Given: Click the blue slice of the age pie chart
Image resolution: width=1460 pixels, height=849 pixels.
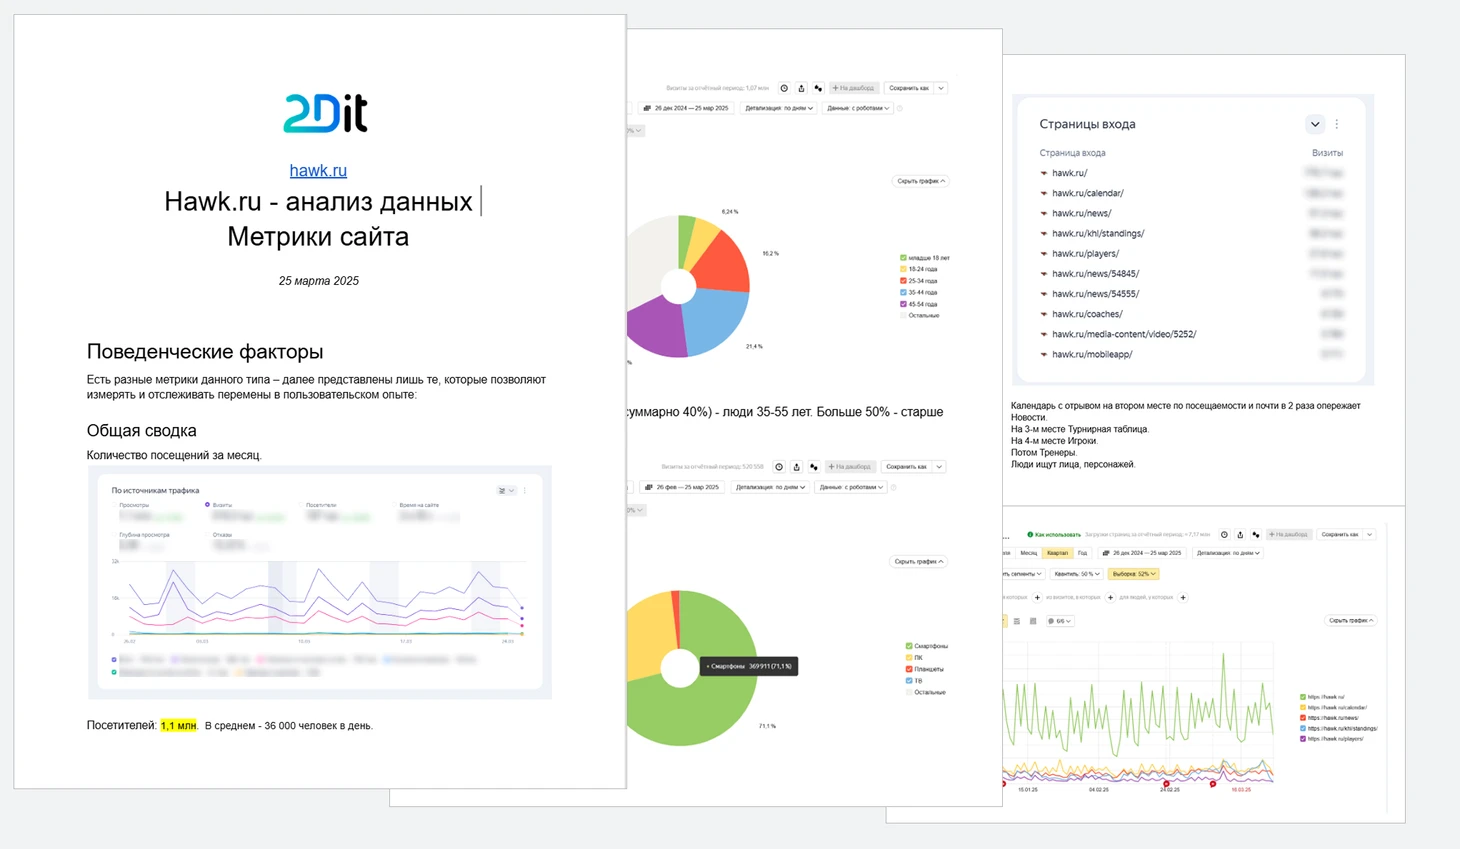Looking at the screenshot, I should (x=716, y=320).
